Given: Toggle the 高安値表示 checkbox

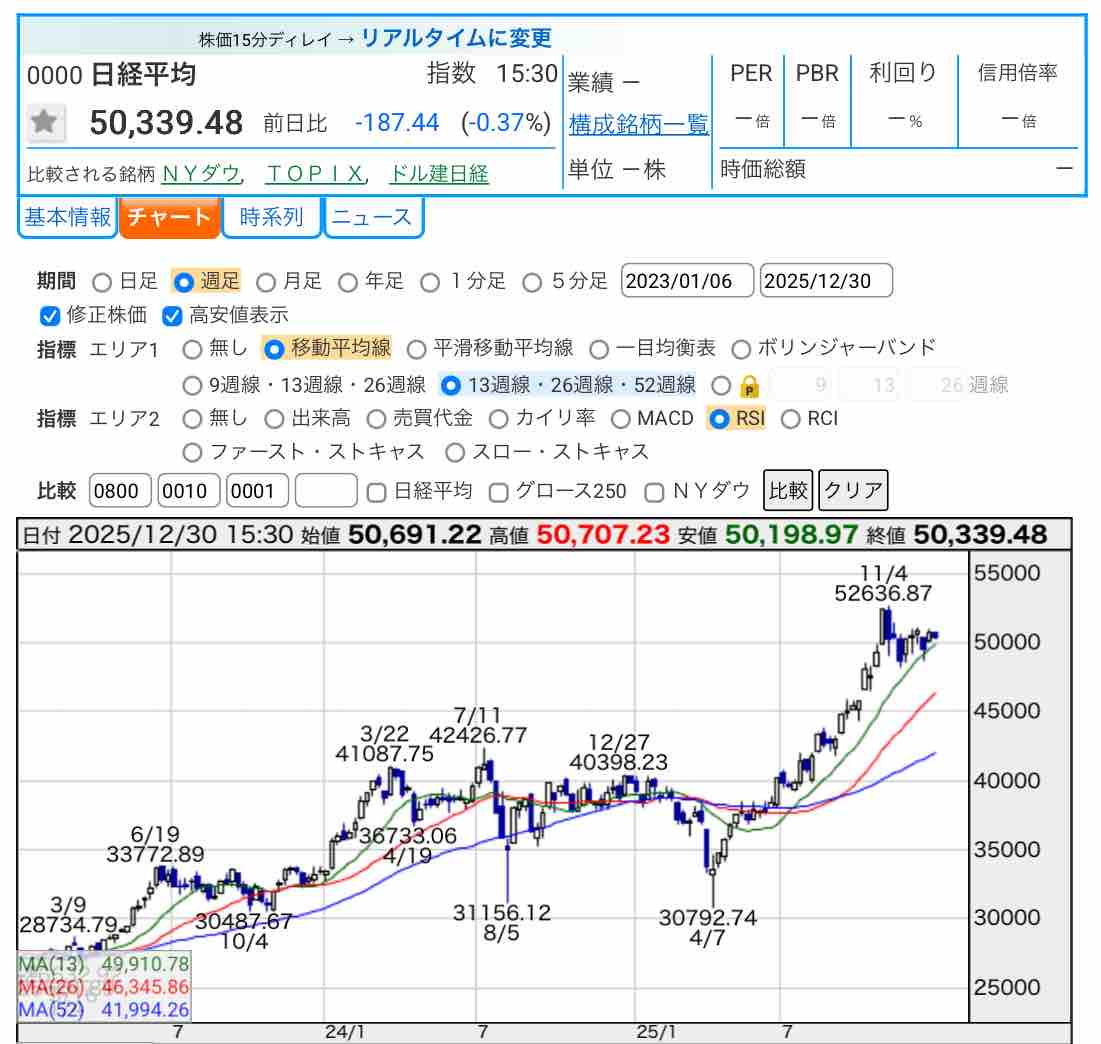Looking at the screenshot, I should click(x=172, y=316).
